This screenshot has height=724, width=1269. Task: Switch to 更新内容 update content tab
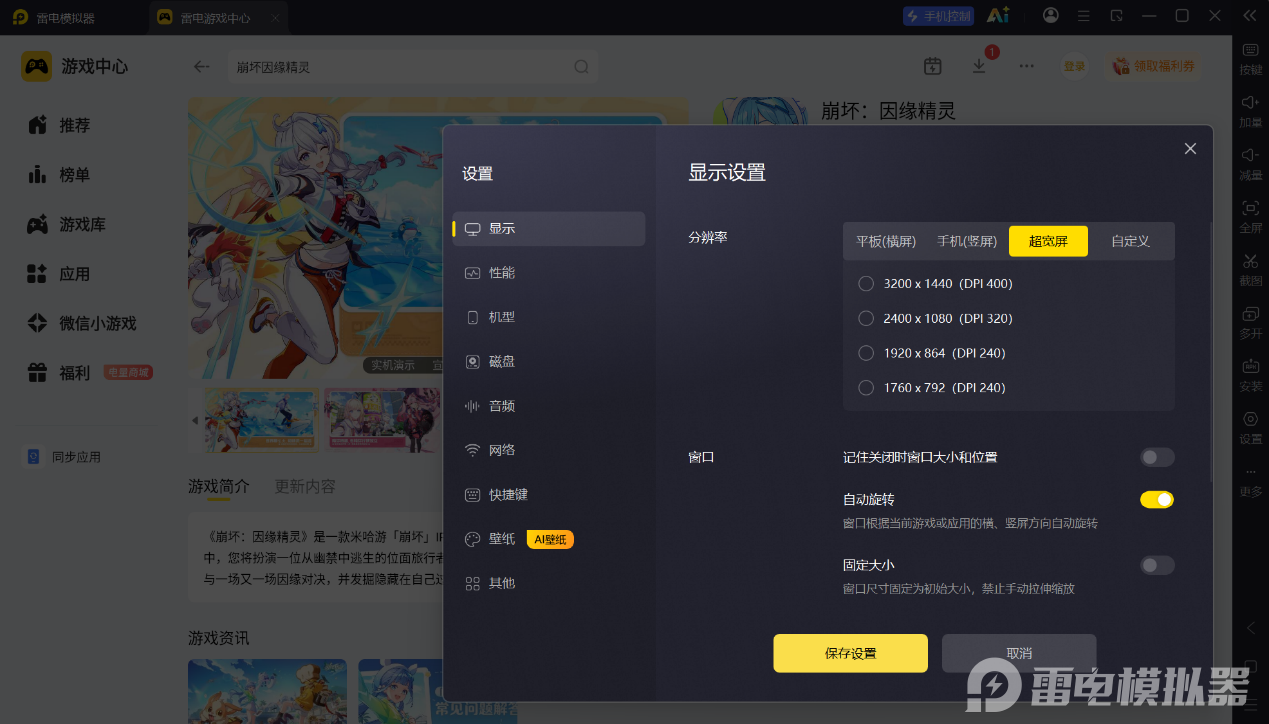click(x=305, y=486)
